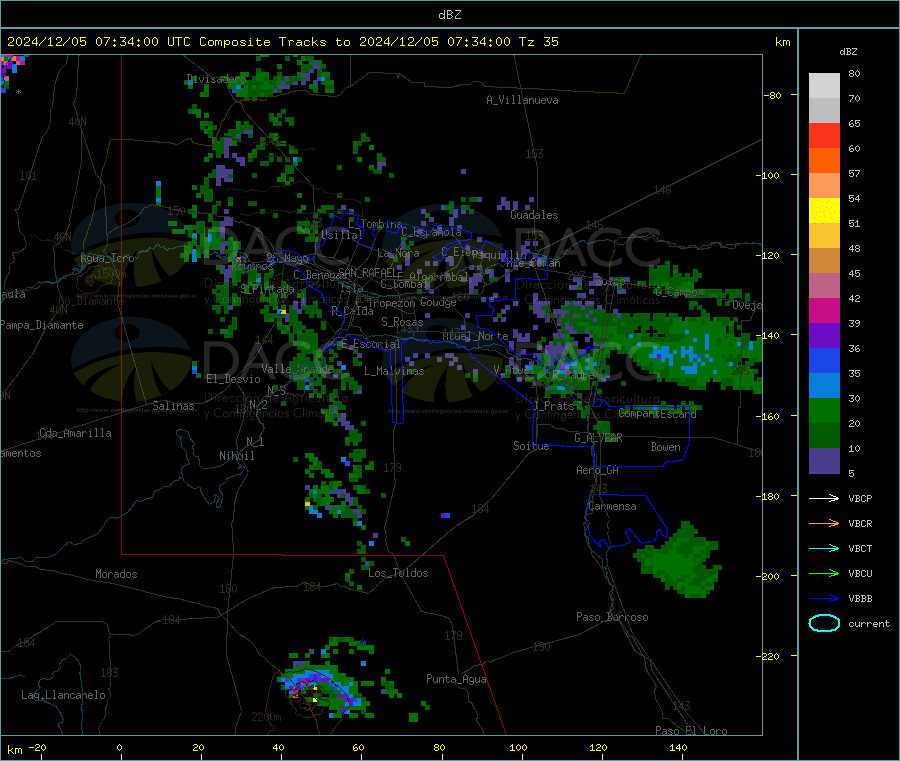900x761 pixels.
Task: Click the 100 km x-axis tick label
Action: pyautogui.click(x=518, y=747)
